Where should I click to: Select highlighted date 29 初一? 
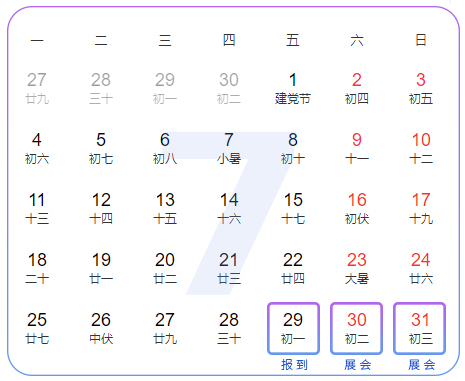[293, 328]
